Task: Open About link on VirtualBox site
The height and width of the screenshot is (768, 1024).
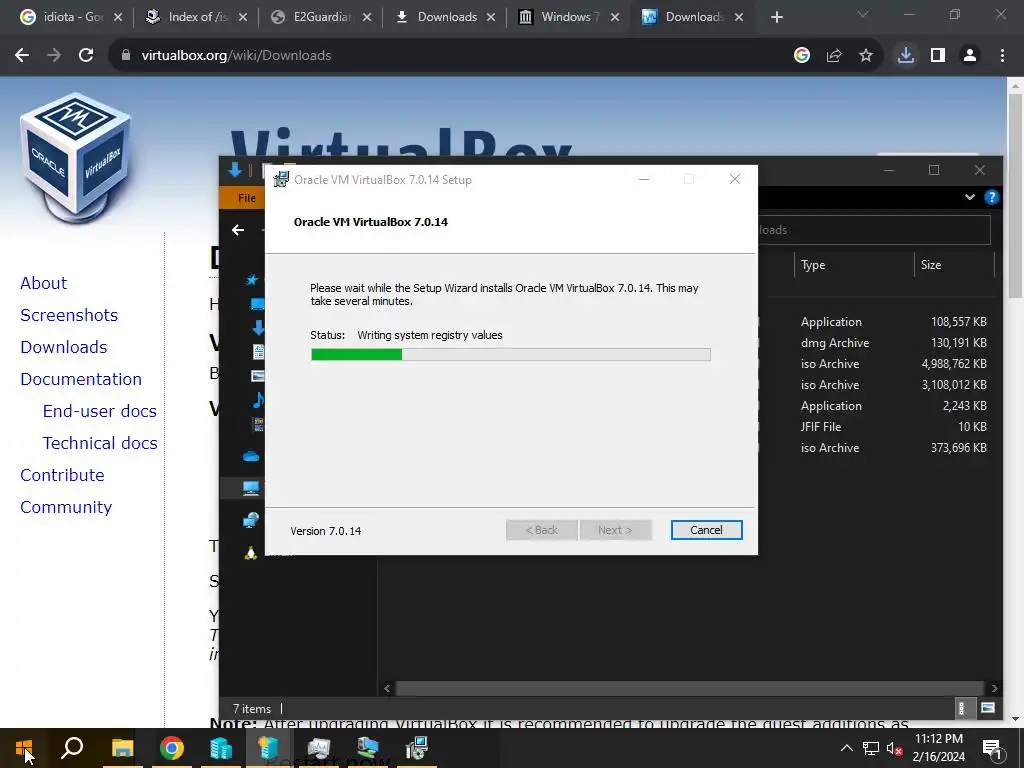Action: [x=44, y=283]
